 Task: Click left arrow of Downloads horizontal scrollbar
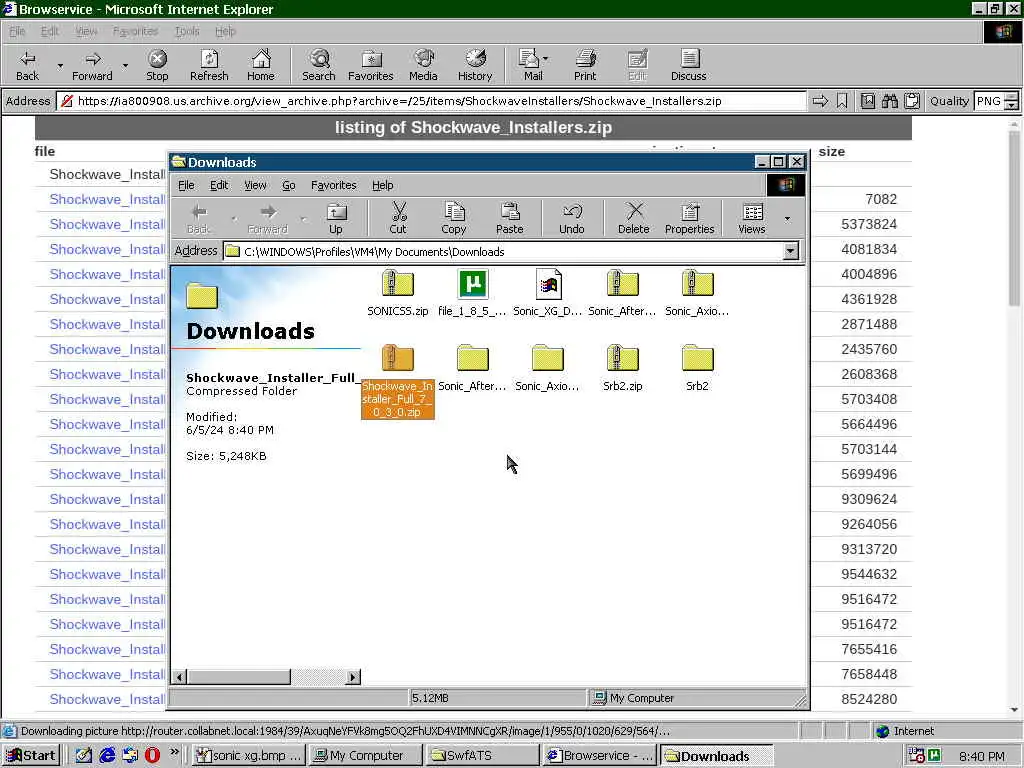point(180,677)
